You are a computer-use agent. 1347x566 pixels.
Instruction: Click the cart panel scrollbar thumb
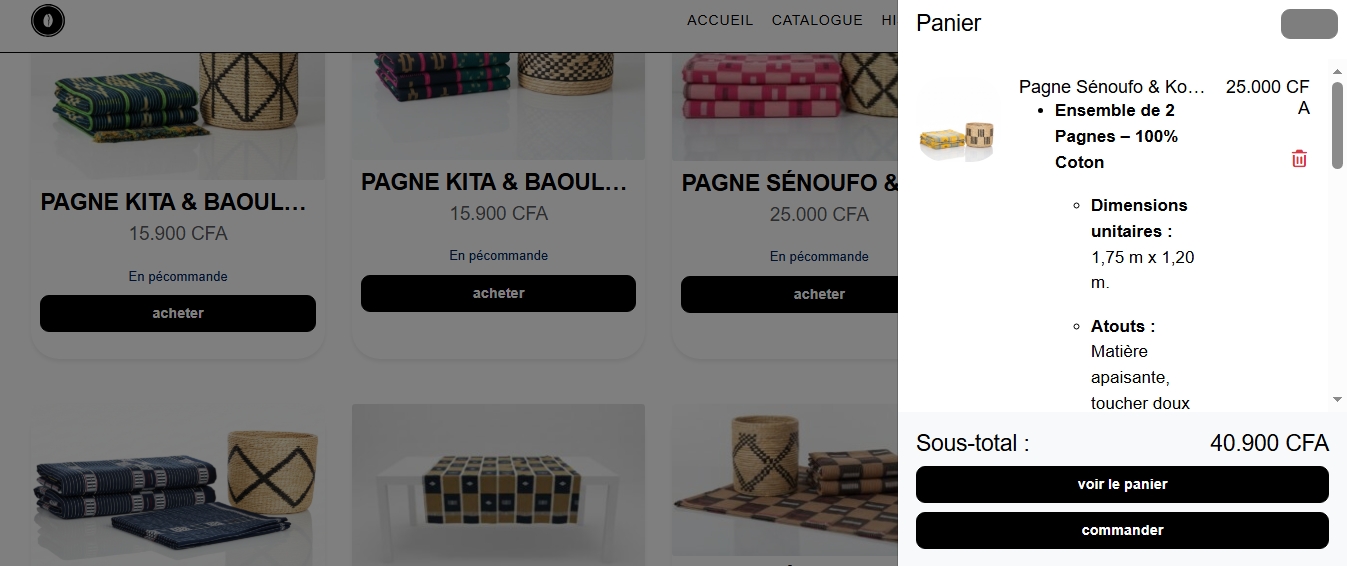pos(1337,125)
